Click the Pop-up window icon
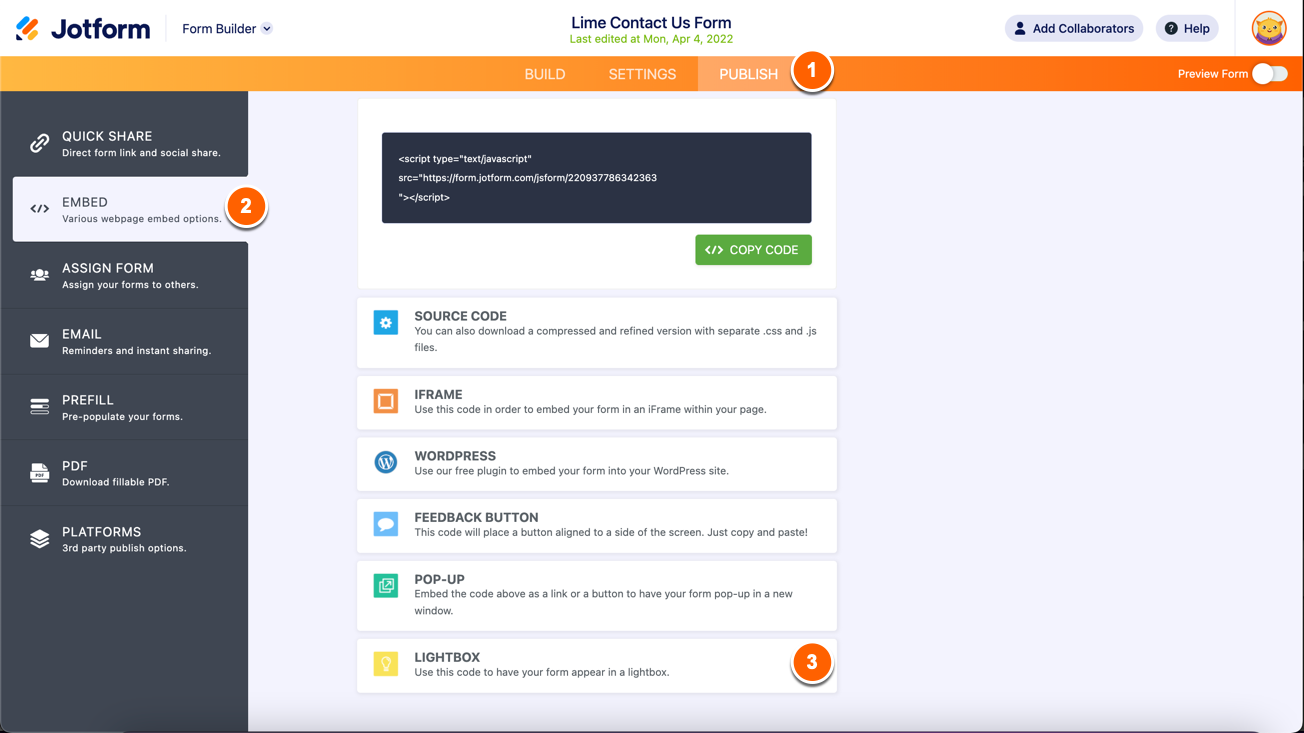The height and width of the screenshot is (733, 1304). pos(386,586)
